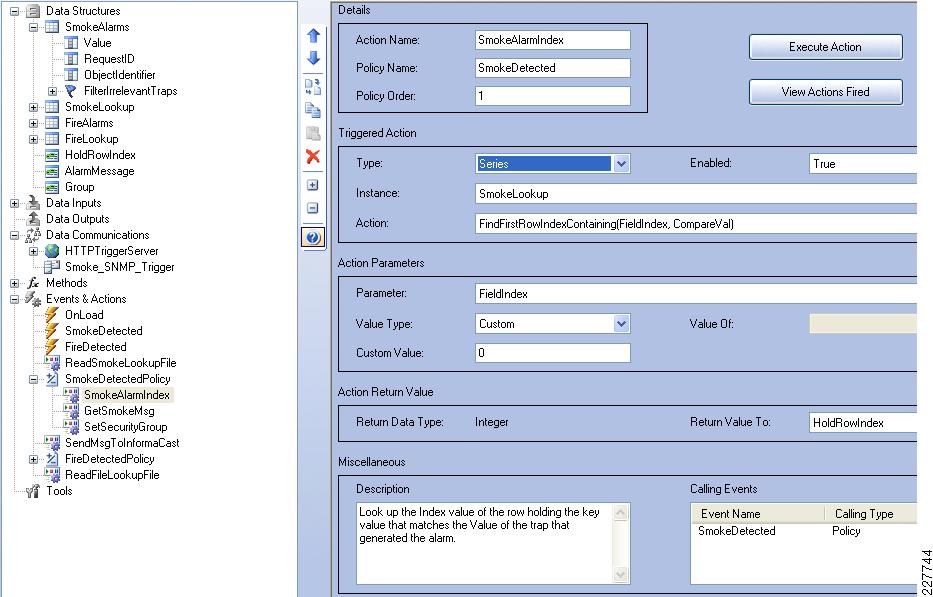This screenshot has width=933, height=597.
Task: Collapse the SmokeAlarms tree node
Action: 33,27
